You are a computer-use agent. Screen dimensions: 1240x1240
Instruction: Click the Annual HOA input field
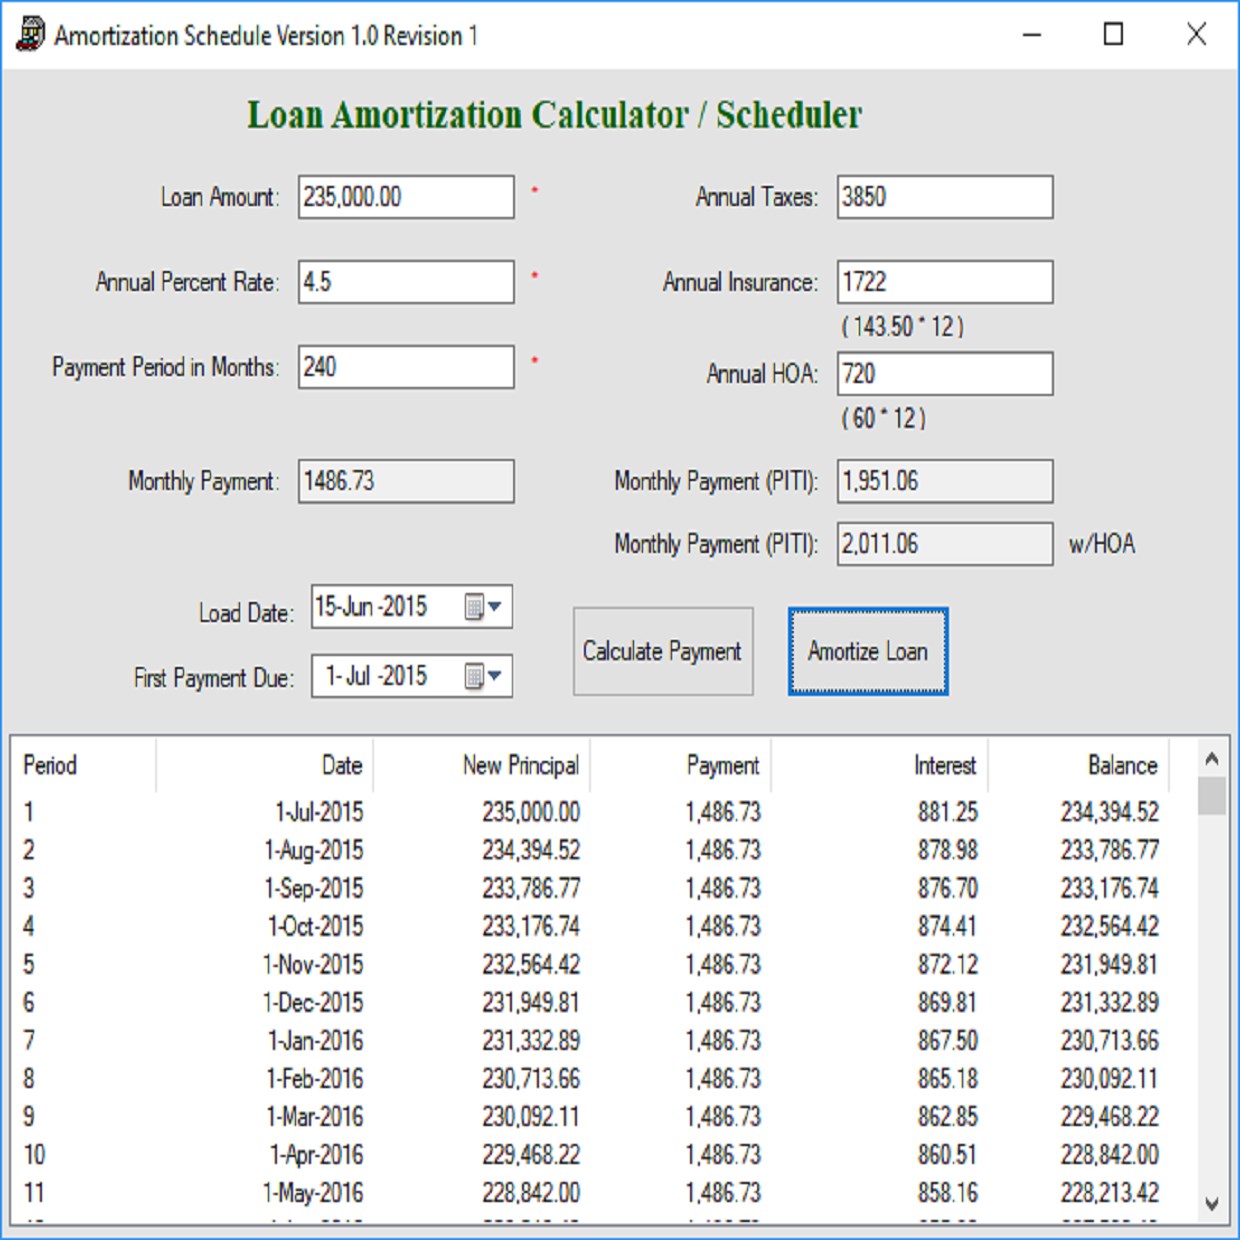(x=945, y=374)
